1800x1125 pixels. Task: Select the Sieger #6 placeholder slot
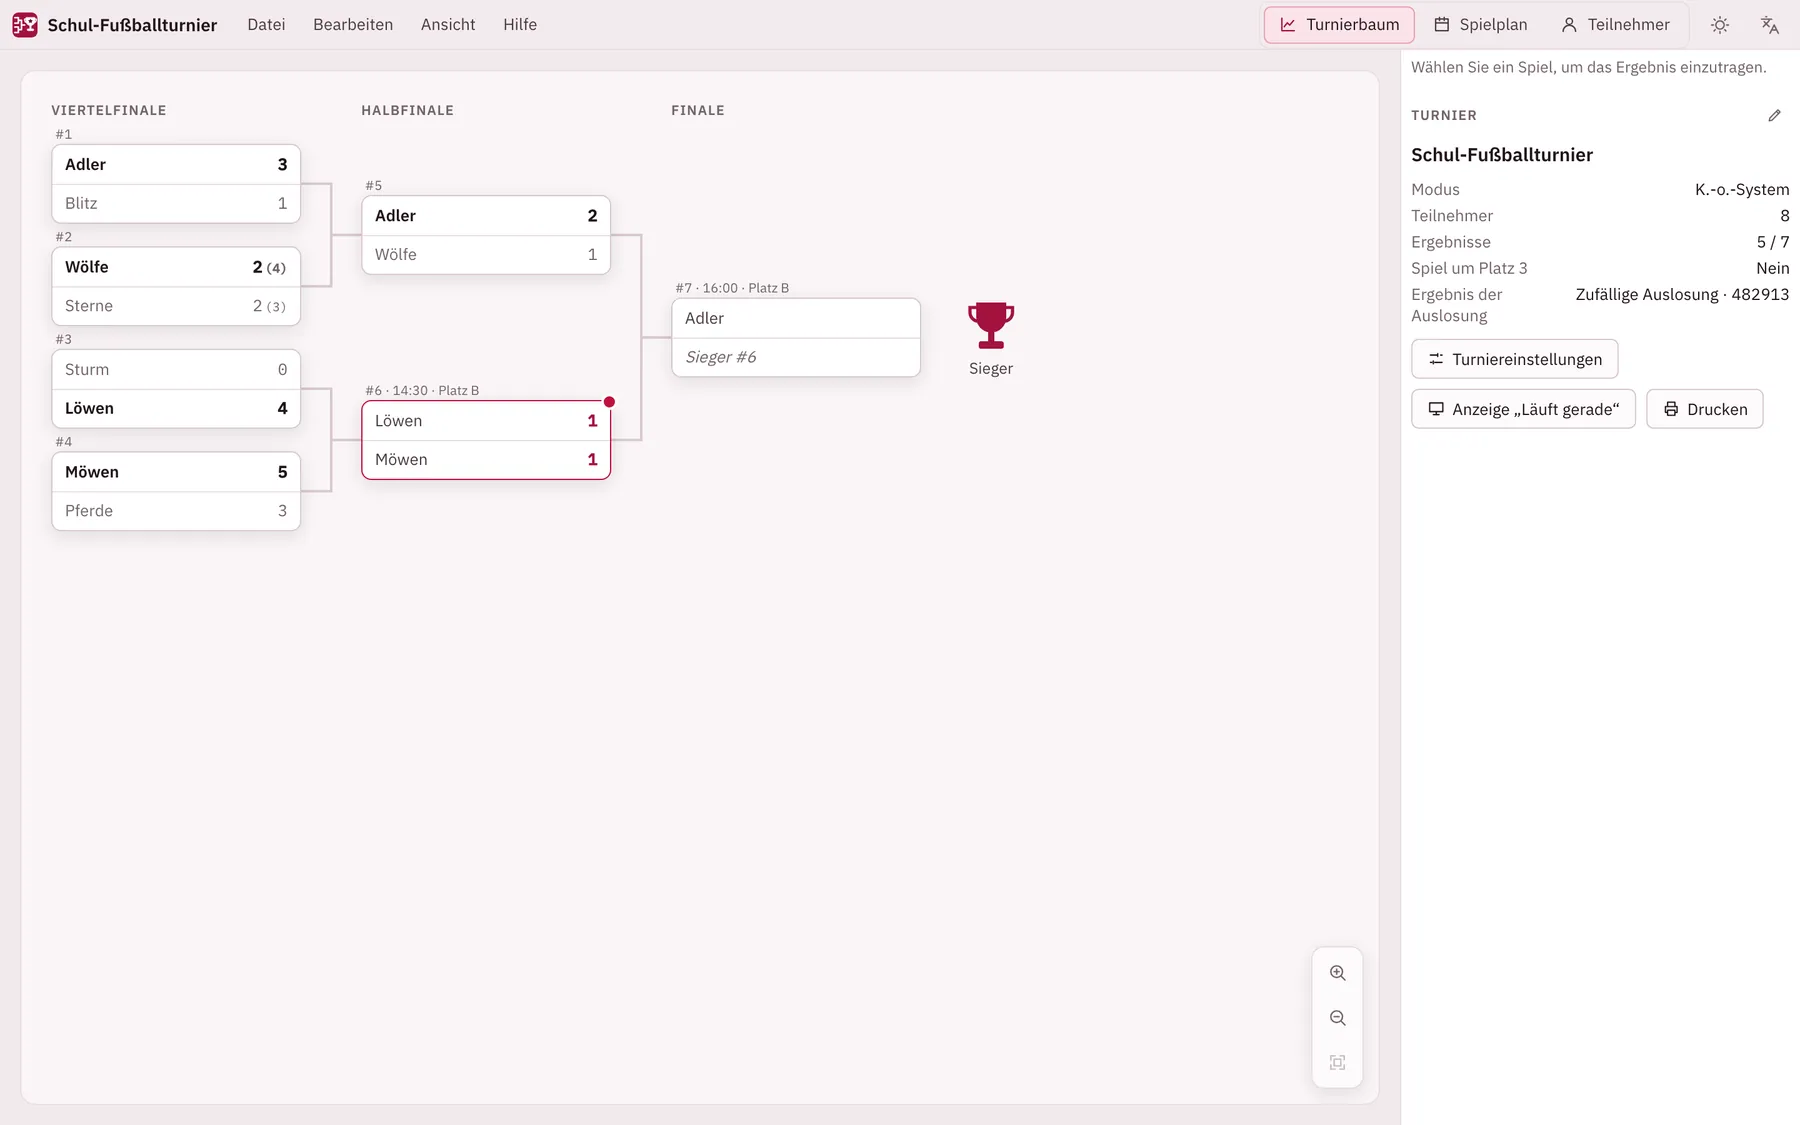click(796, 357)
